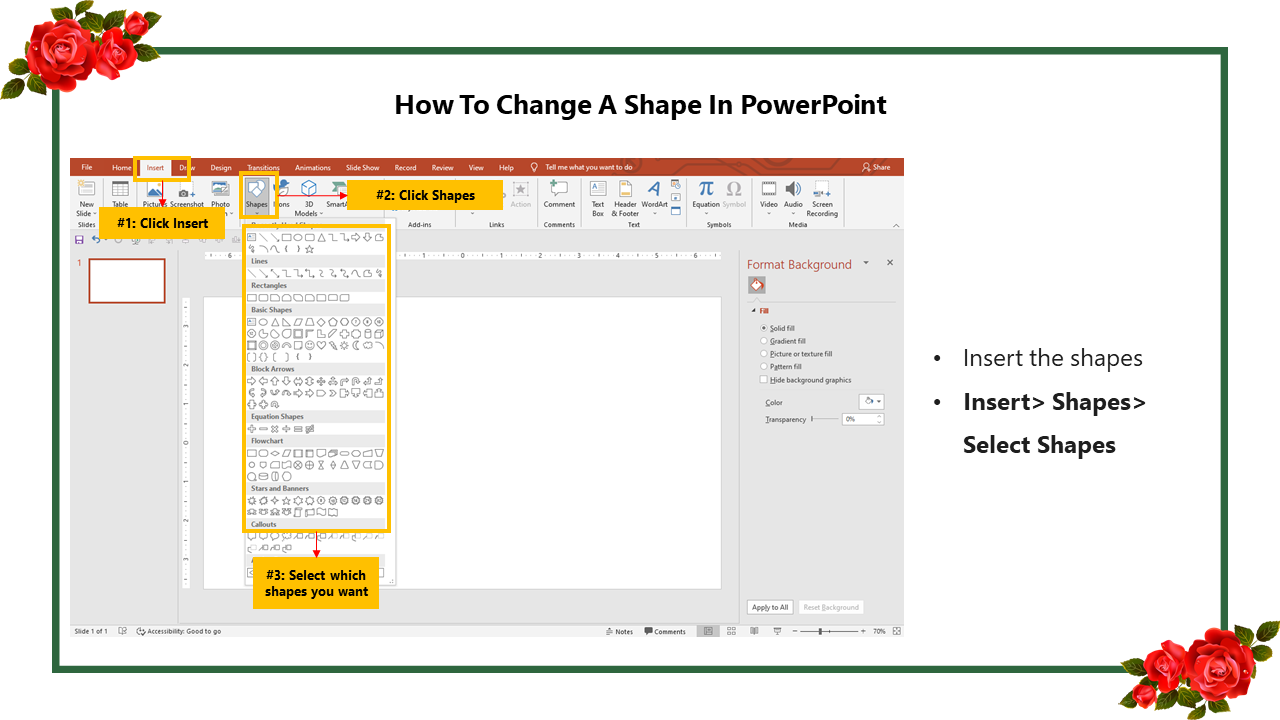Open the Review tab
1280x720 pixels.
coord(443,168)
